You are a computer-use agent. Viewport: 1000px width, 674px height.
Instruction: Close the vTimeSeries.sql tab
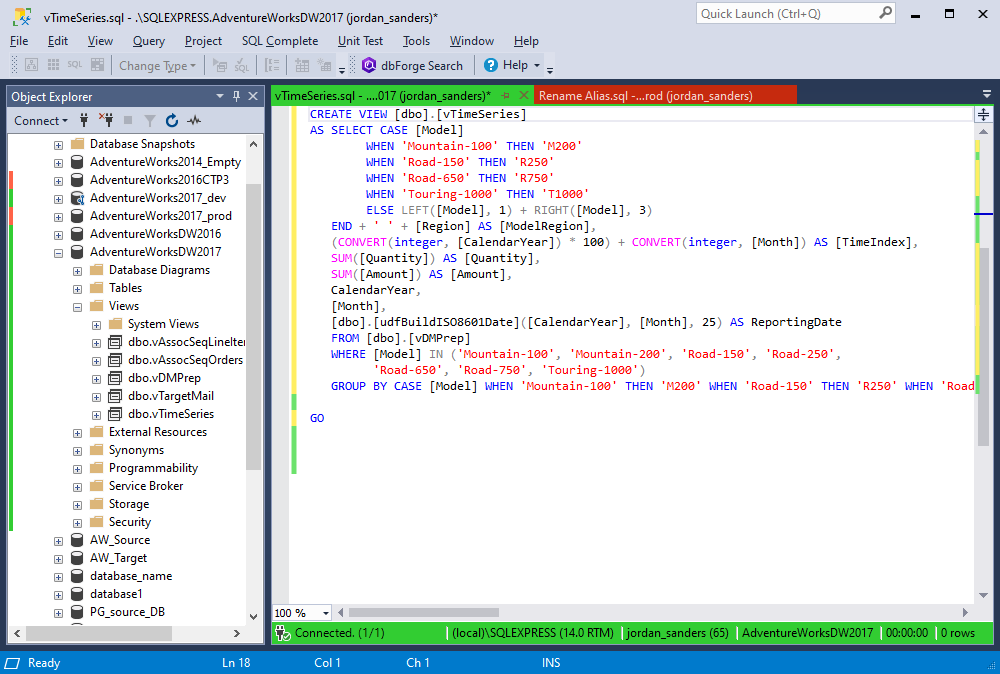(x=524, y=96)
